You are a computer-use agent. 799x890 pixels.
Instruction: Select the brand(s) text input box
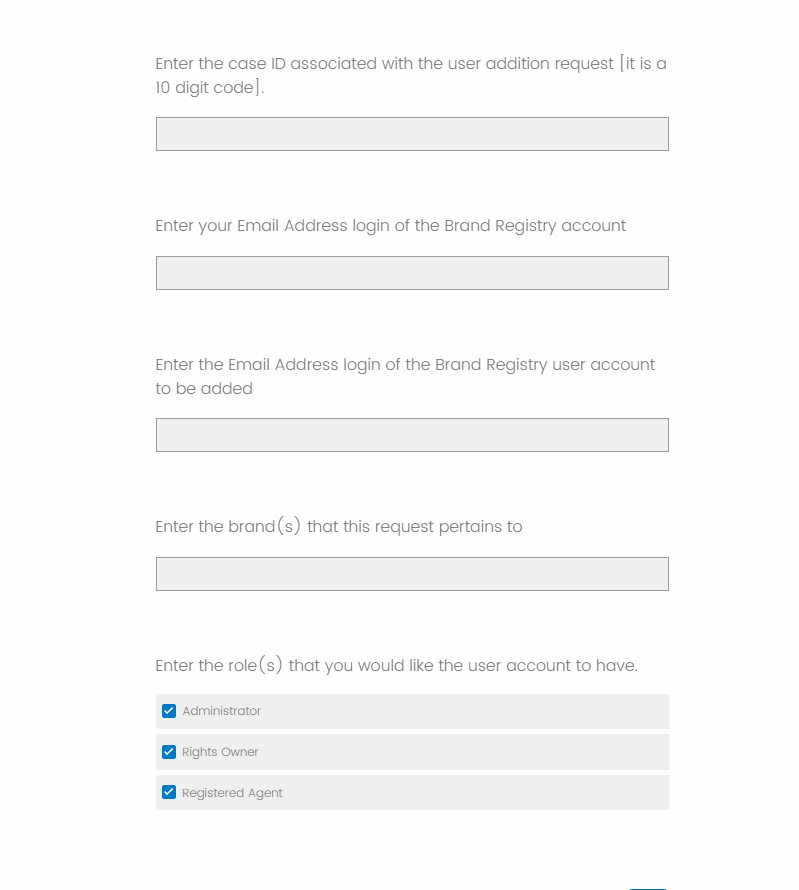[x=412, y=574]
